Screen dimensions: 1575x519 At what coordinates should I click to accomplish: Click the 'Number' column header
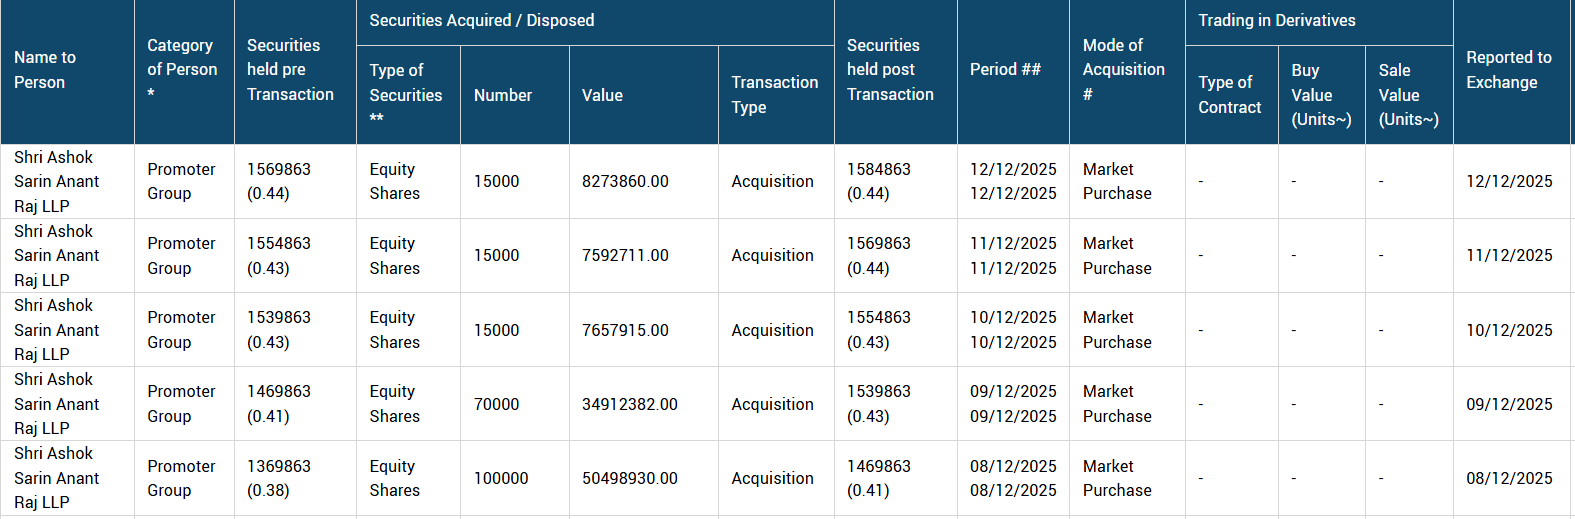coord(503,95)
